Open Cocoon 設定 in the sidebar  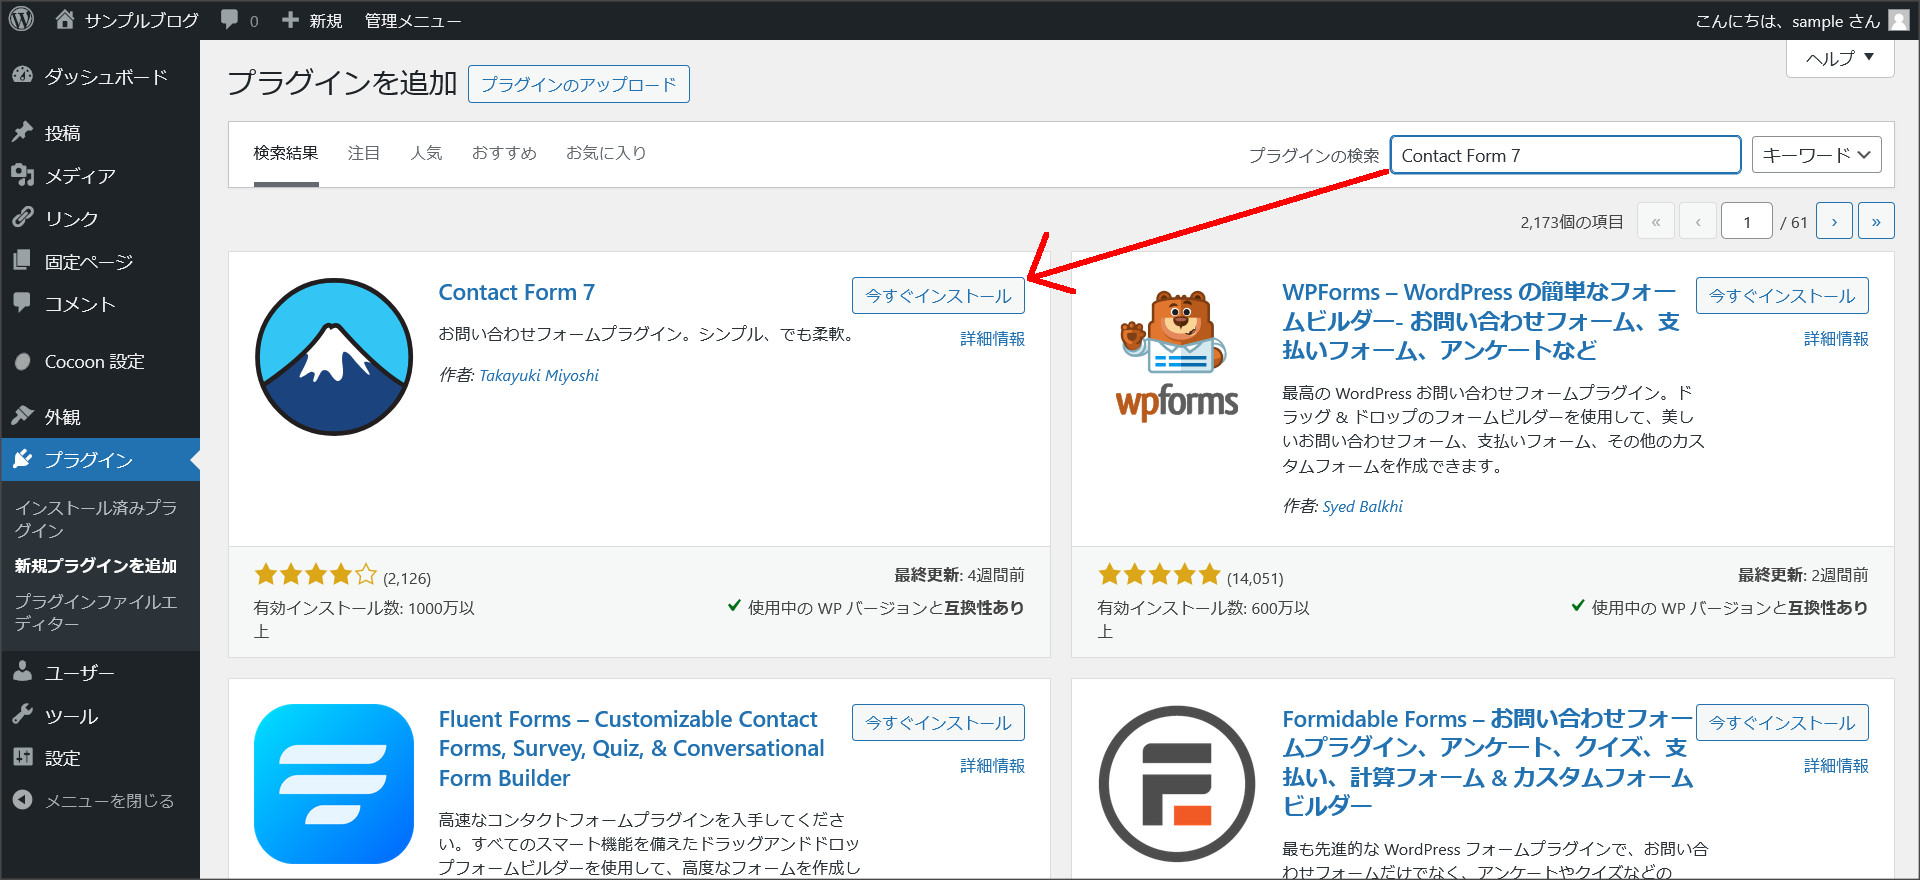click(x=94, y=362)
